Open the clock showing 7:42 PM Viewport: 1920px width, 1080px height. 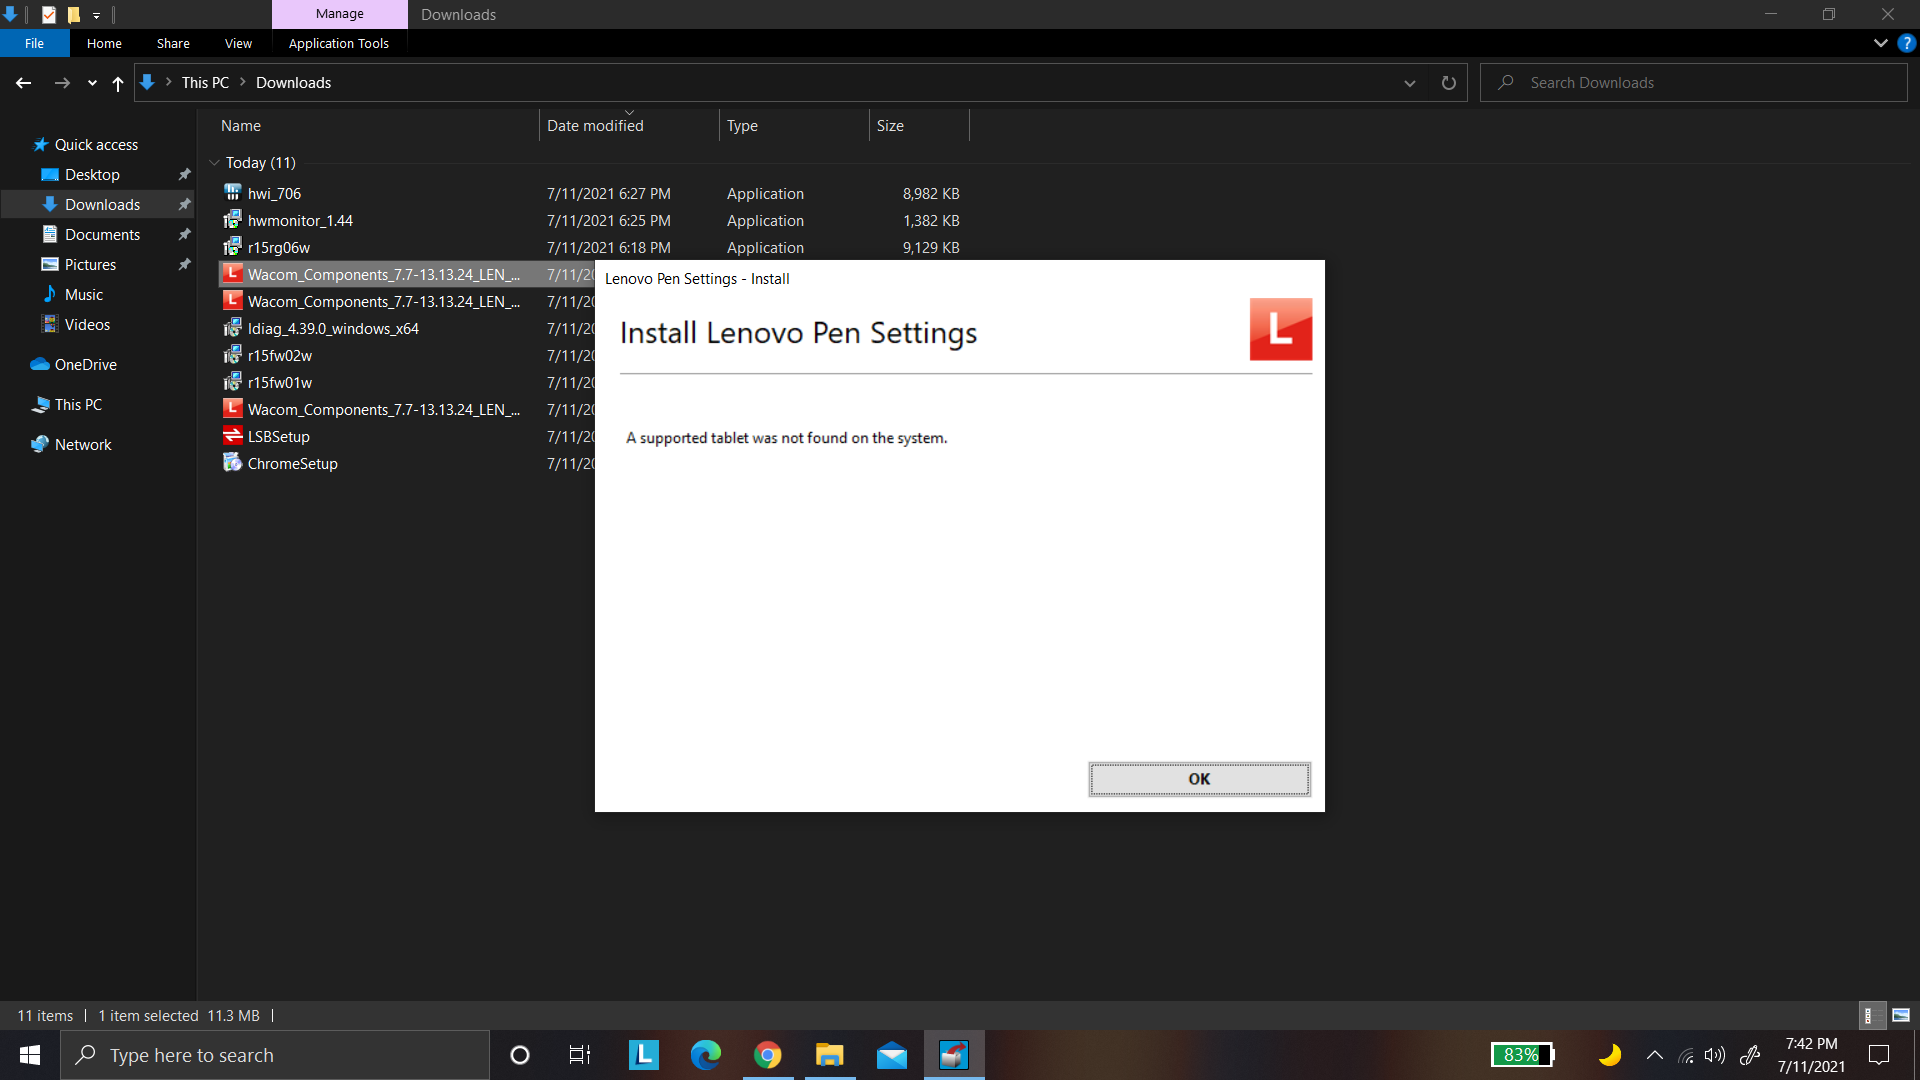click(1811, 1055)
